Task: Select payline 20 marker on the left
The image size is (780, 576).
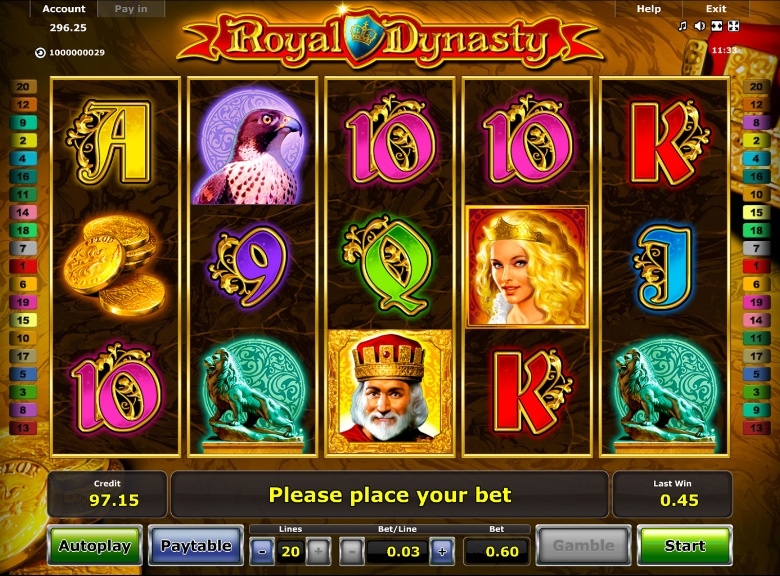Action: [23, 87]
